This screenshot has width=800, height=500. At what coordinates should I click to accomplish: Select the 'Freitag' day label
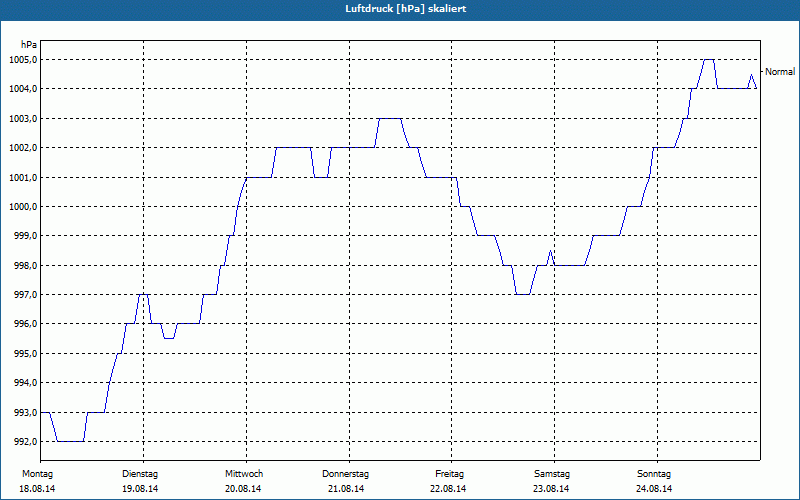pos(449,474)
